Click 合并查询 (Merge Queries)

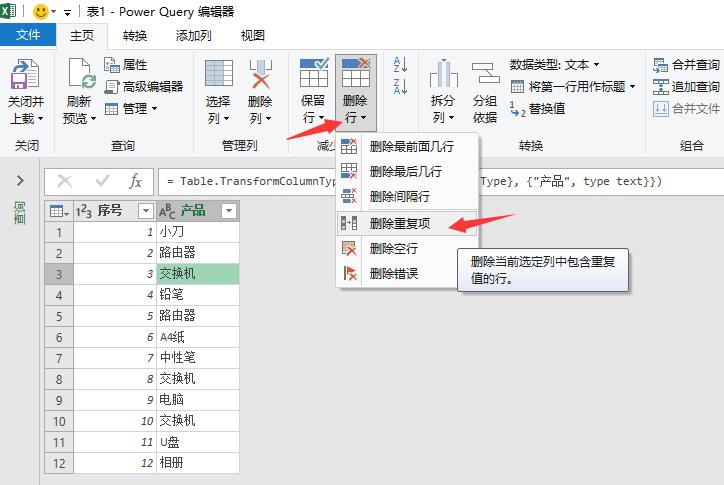(x=686, y=65)
